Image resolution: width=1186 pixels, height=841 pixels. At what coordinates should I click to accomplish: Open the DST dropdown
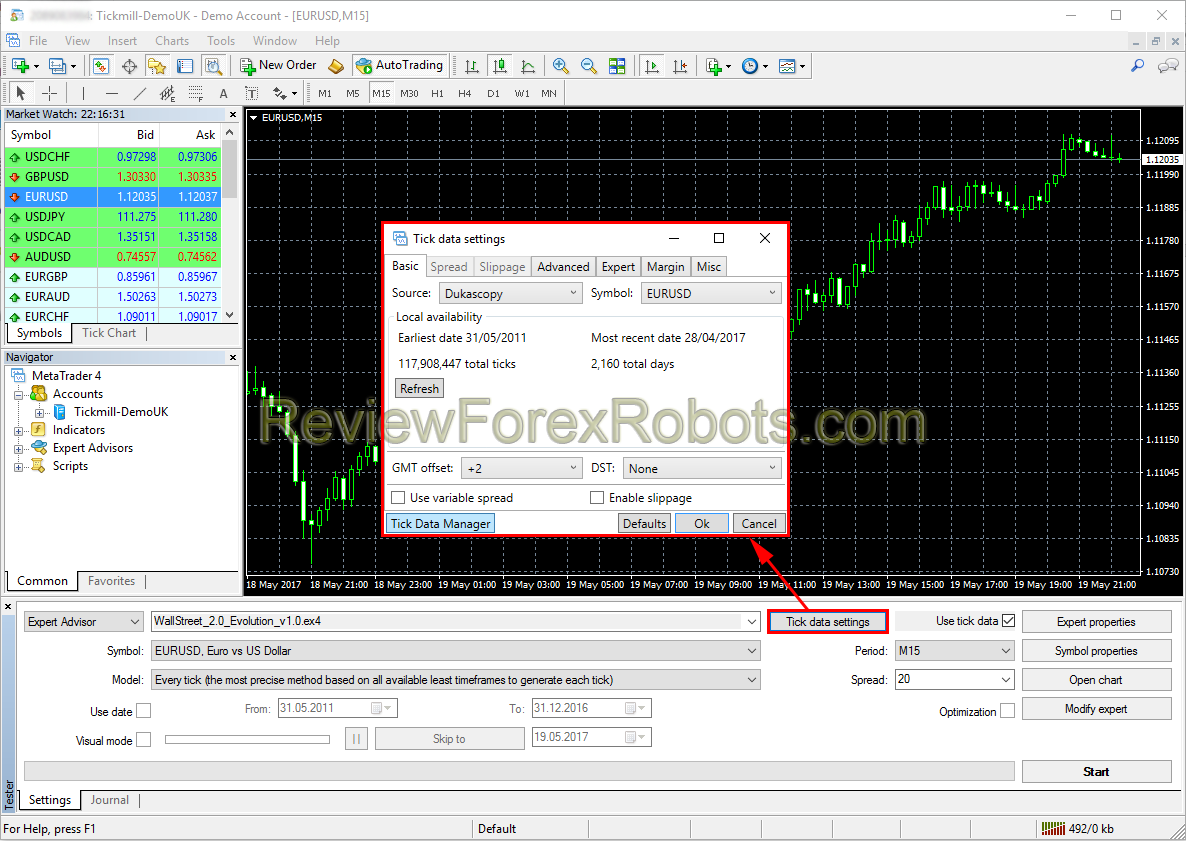[x=702, y=468]
